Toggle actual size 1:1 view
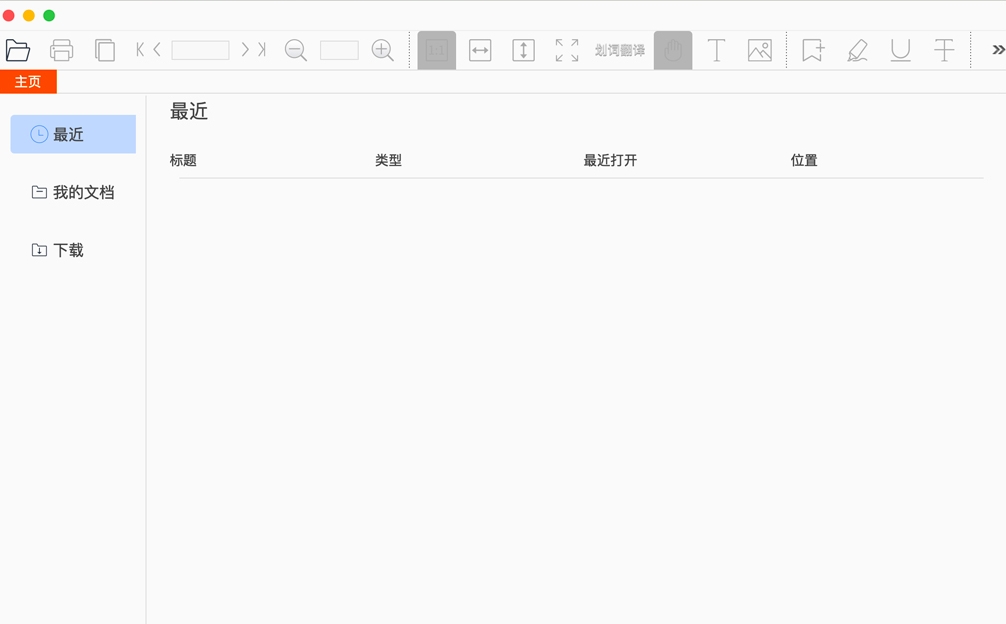 pyautogui.click(x=436, y=49)
